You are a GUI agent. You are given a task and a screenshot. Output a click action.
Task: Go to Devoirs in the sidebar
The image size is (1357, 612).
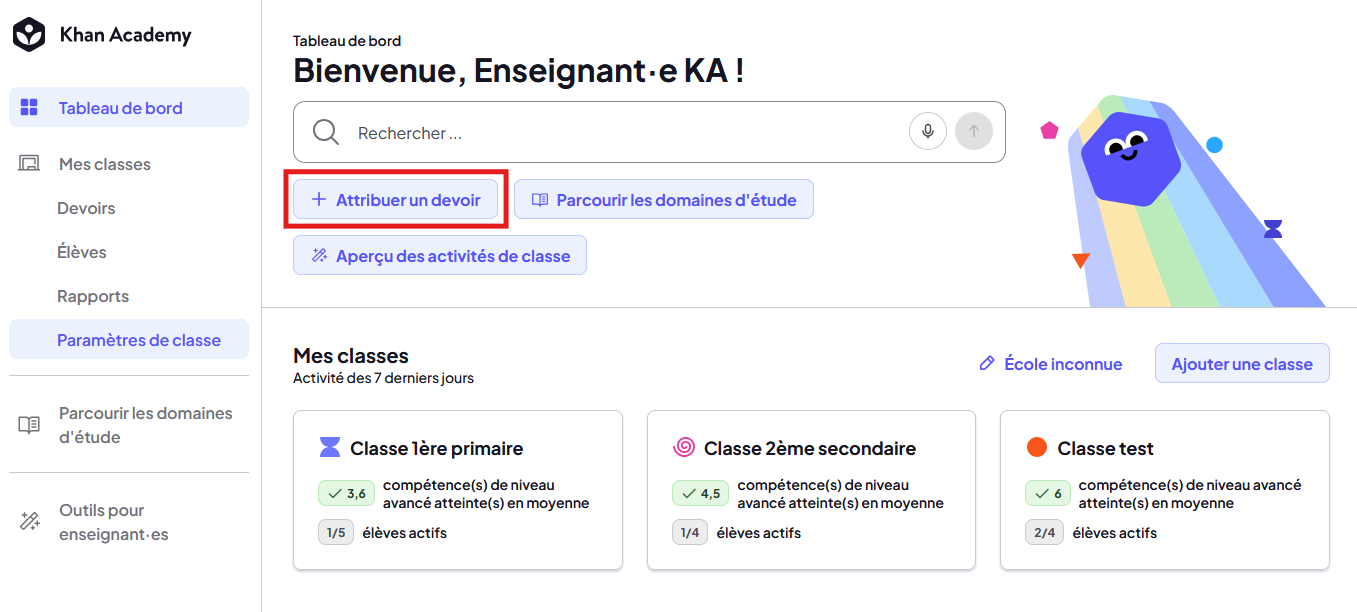point(86,208)
